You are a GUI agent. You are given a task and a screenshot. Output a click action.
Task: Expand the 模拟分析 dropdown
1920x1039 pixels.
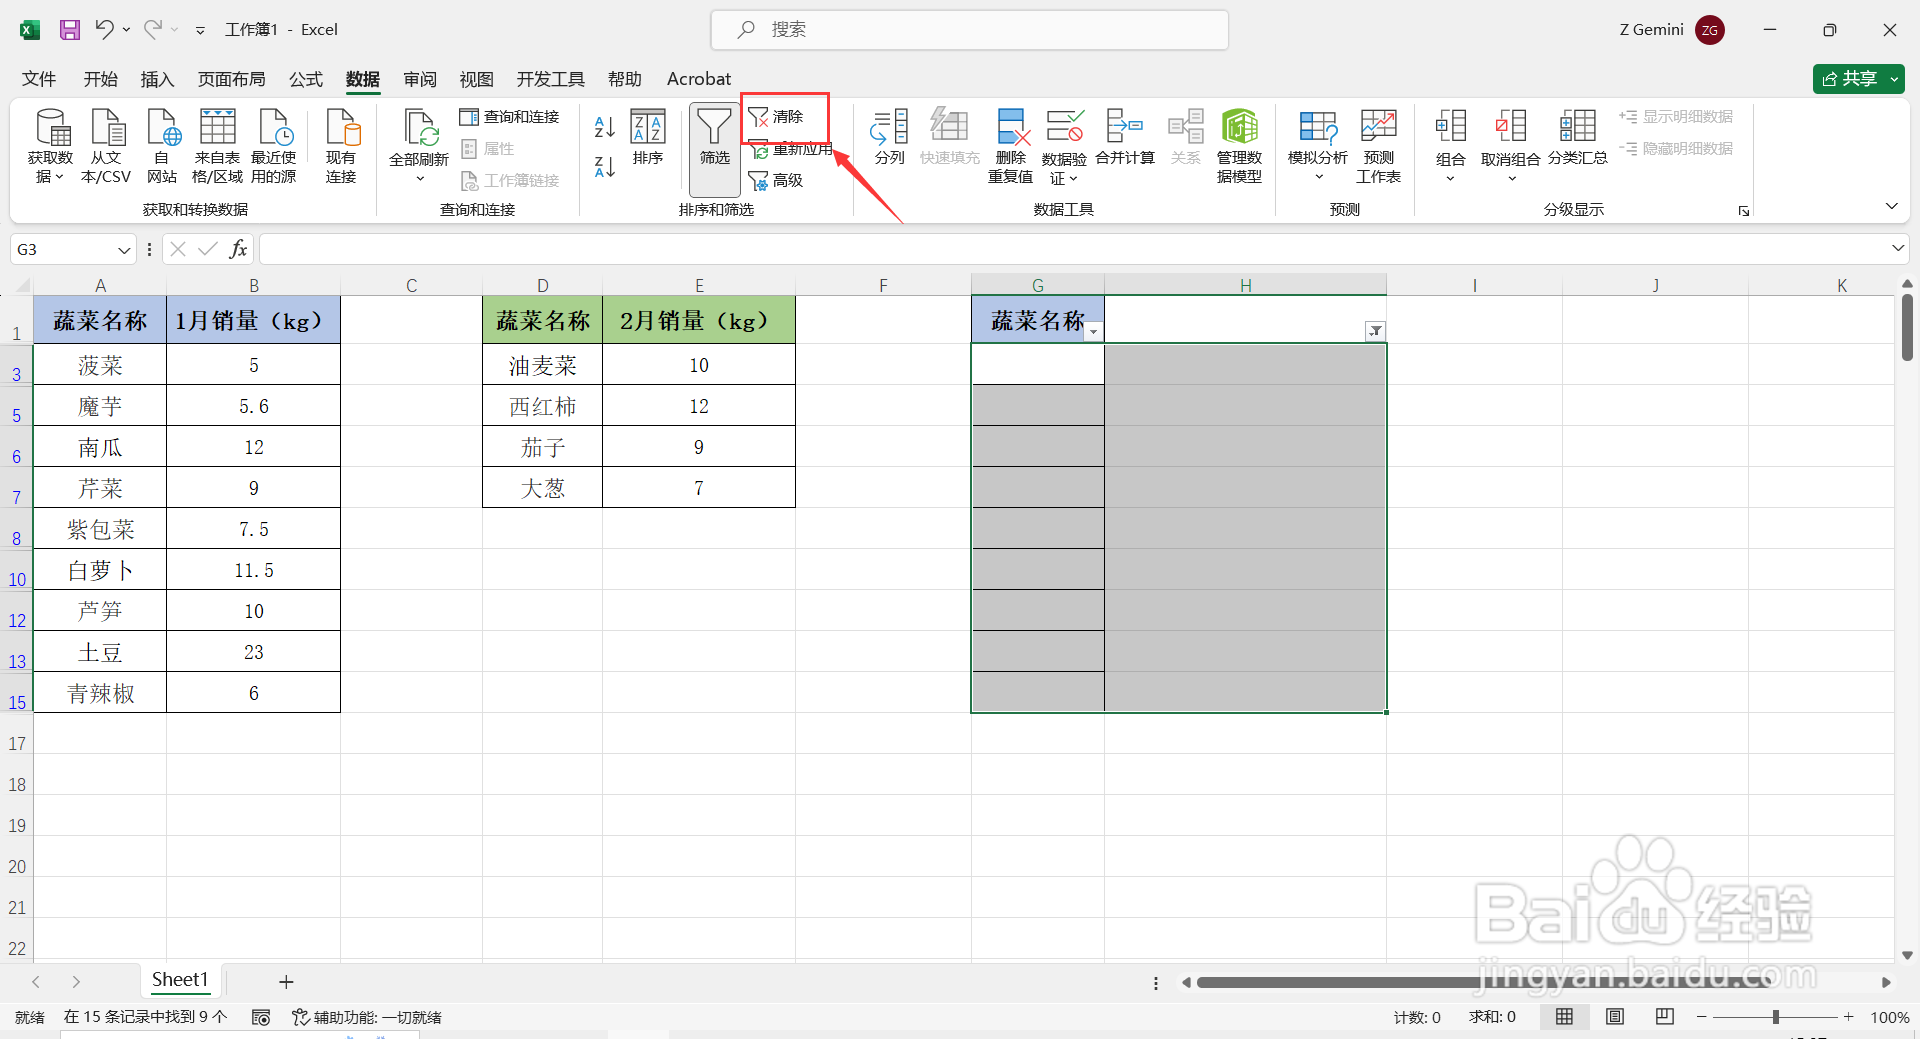[x=1318, y=174]
